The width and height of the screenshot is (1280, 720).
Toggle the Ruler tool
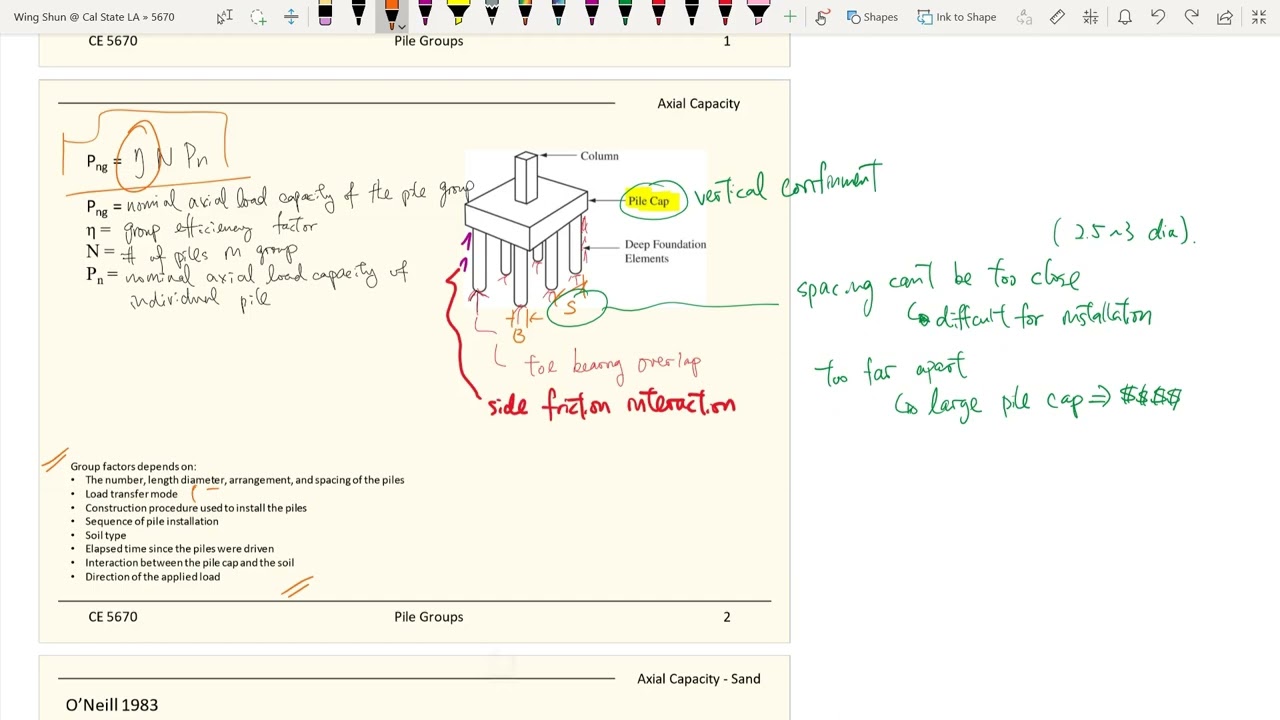(x=1057, y=17)
